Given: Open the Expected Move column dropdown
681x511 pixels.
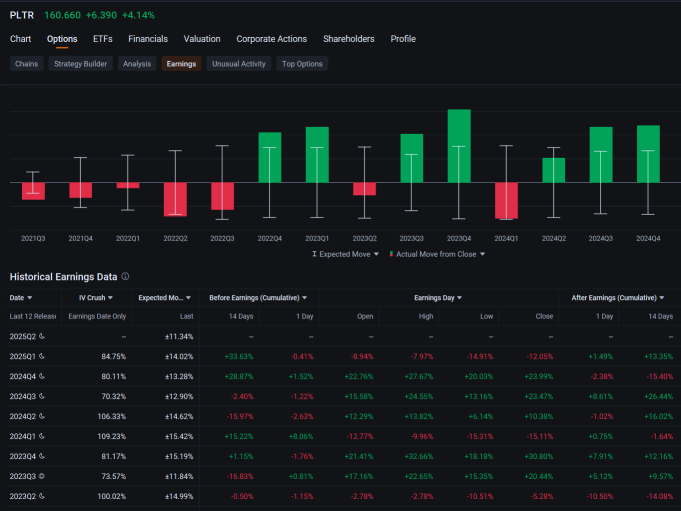Looking at the screenshot, I should click(x=188, y=298).
